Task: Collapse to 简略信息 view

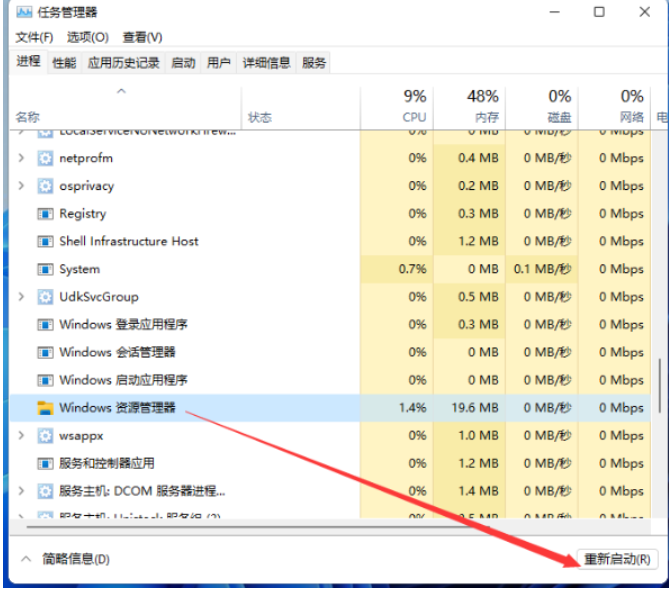Action: click(66, 559)
